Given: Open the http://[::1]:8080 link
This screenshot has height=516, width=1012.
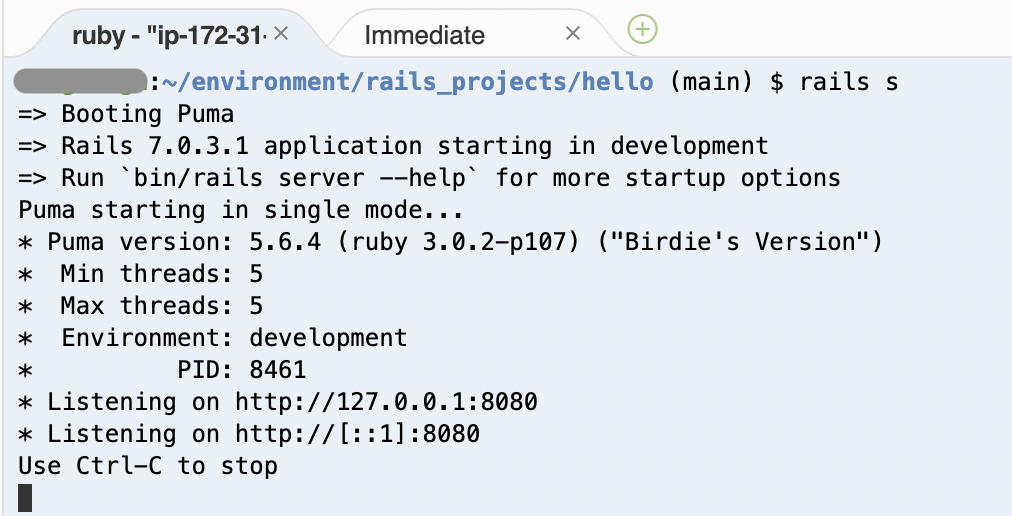Looking at the screenshot, I should (357, 434).
